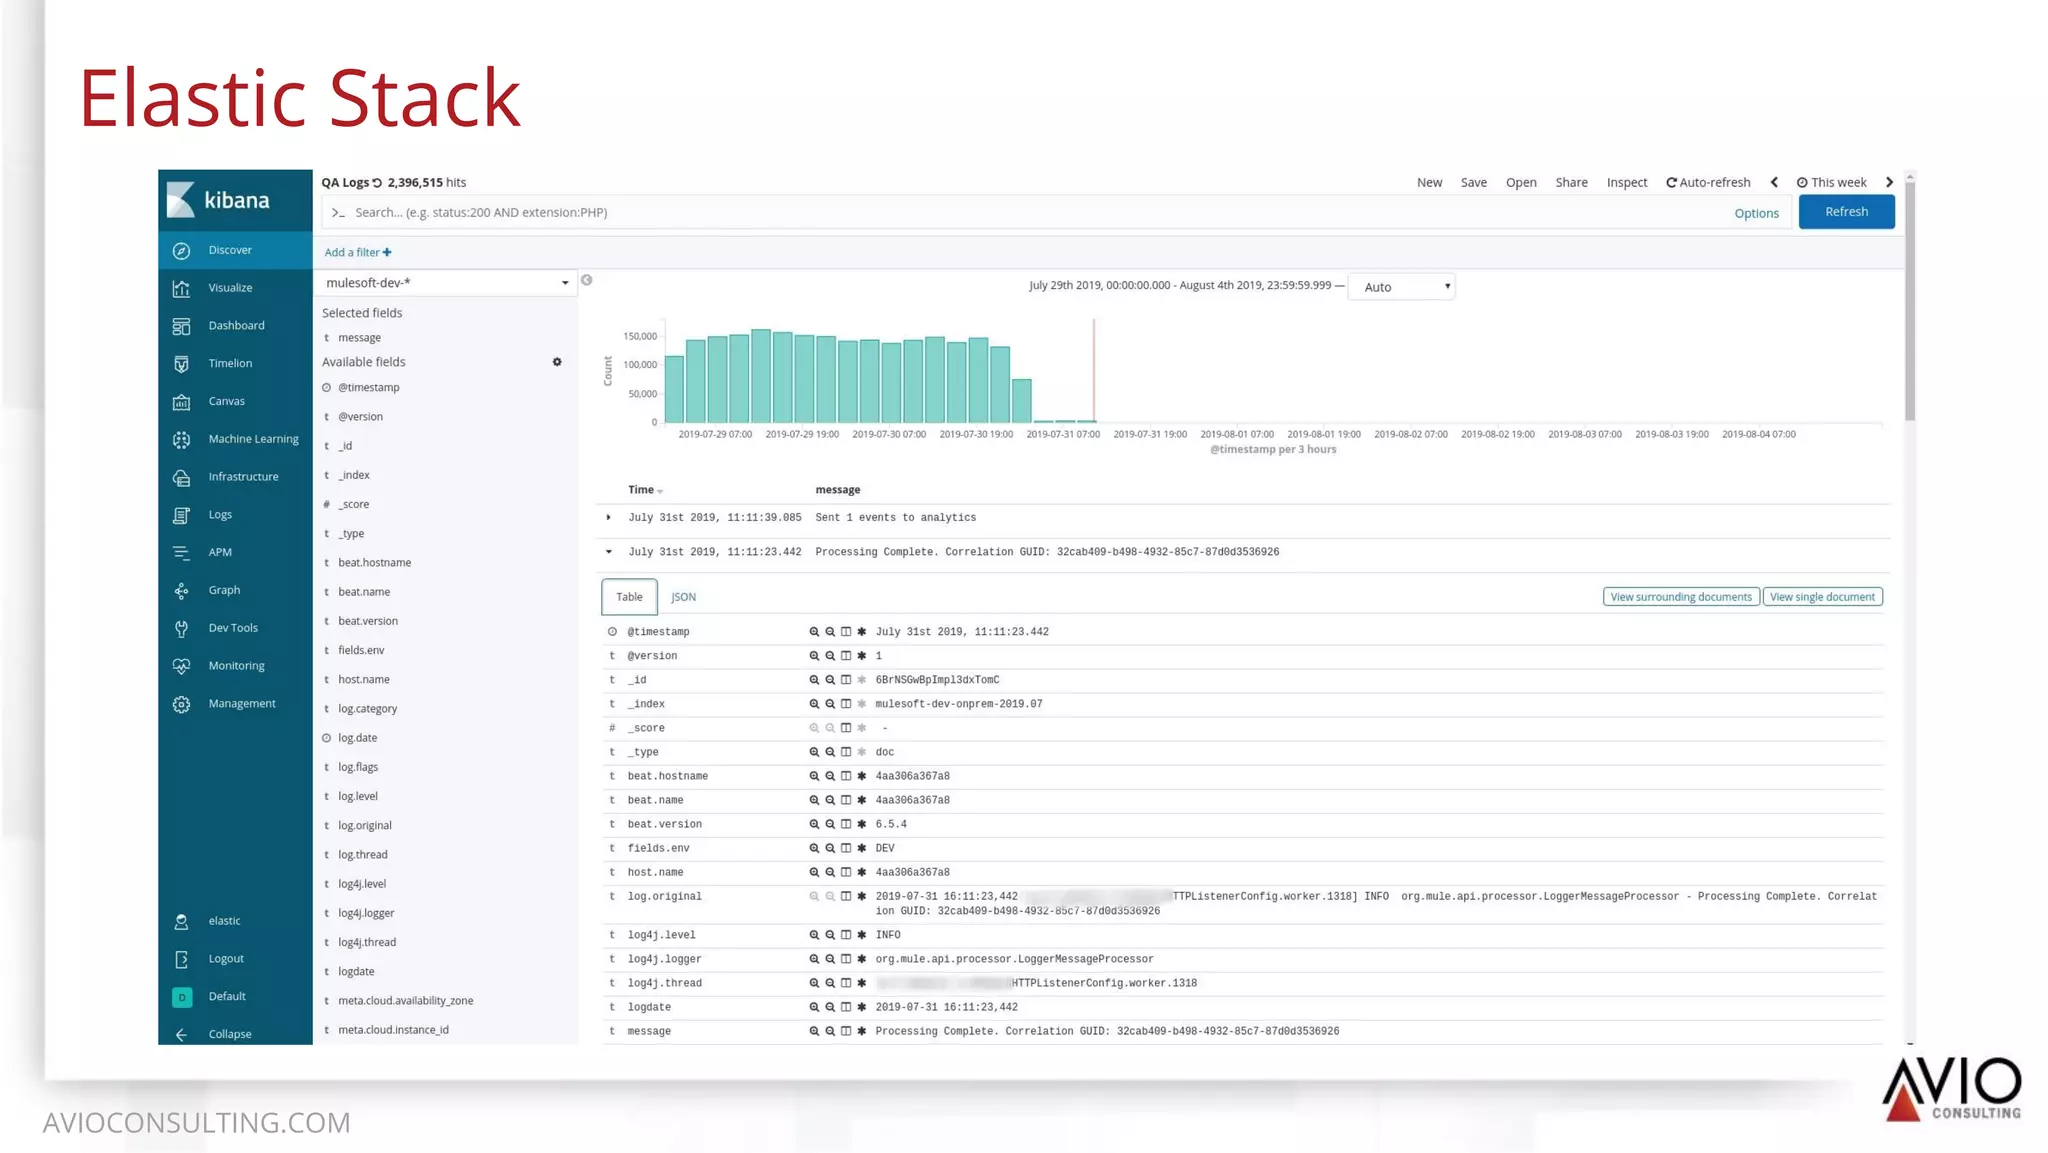Click Open in top menu

click(1521, 182)
